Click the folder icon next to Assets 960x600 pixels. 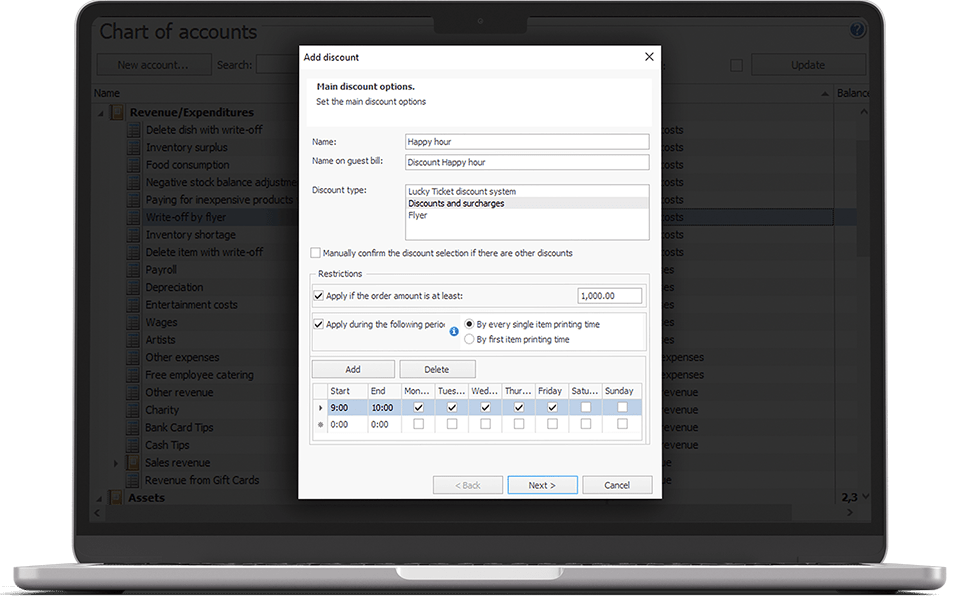coord(115,497)
